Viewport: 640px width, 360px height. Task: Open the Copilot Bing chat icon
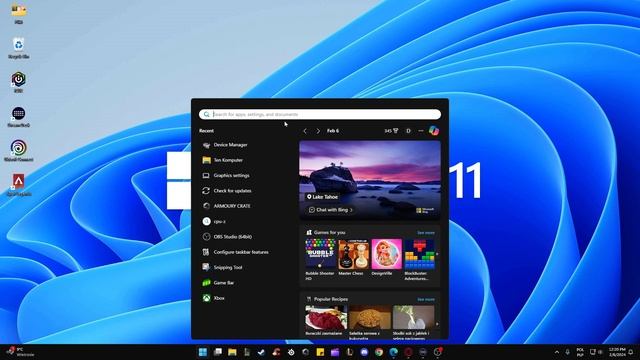[434, 131]
